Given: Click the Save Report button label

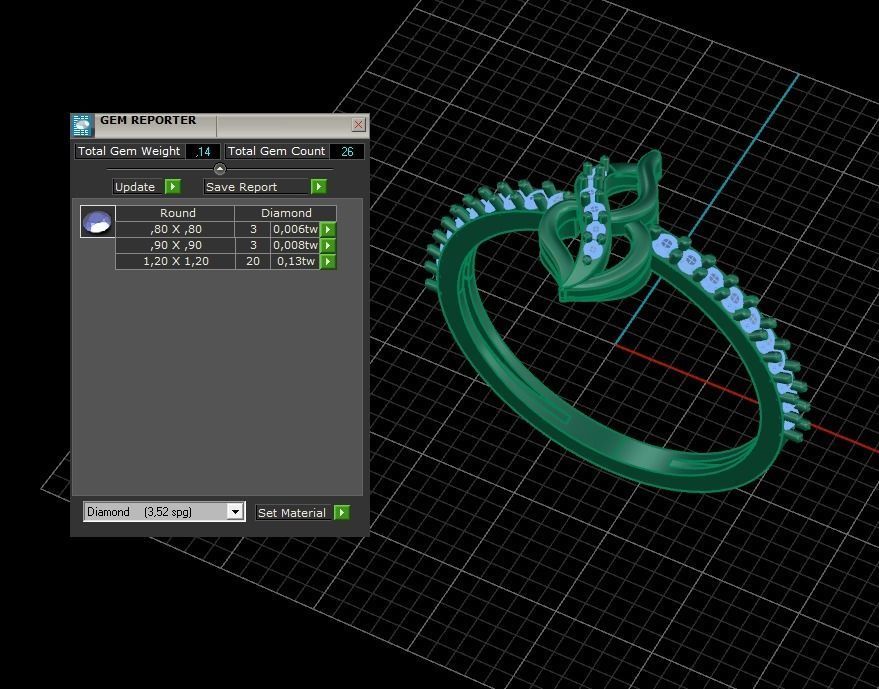Looking at the screenshot, I should tap(257, 187).
